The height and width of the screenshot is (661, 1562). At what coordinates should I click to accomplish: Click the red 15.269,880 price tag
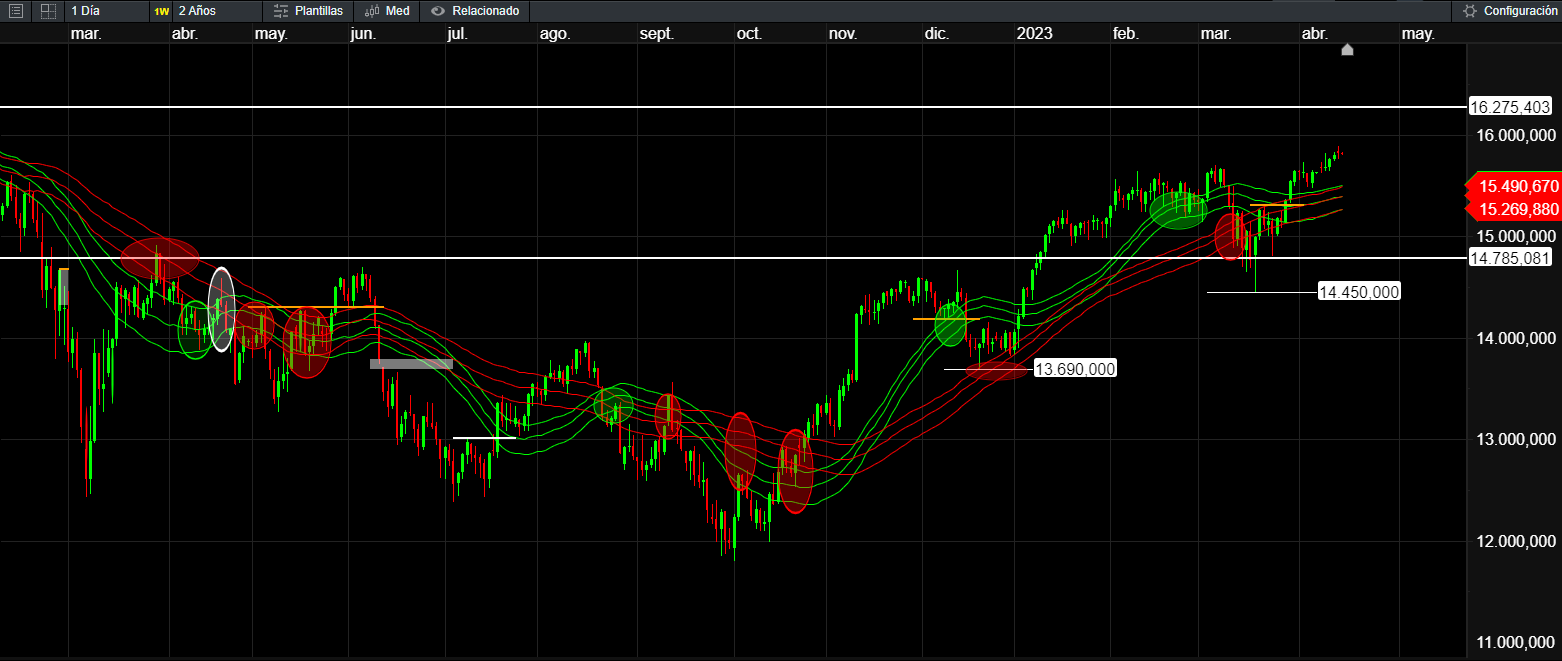pos(1512,209)
